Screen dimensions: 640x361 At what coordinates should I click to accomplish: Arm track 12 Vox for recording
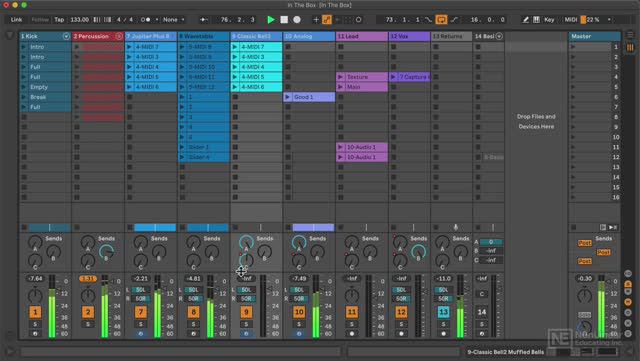coord(401,334)
